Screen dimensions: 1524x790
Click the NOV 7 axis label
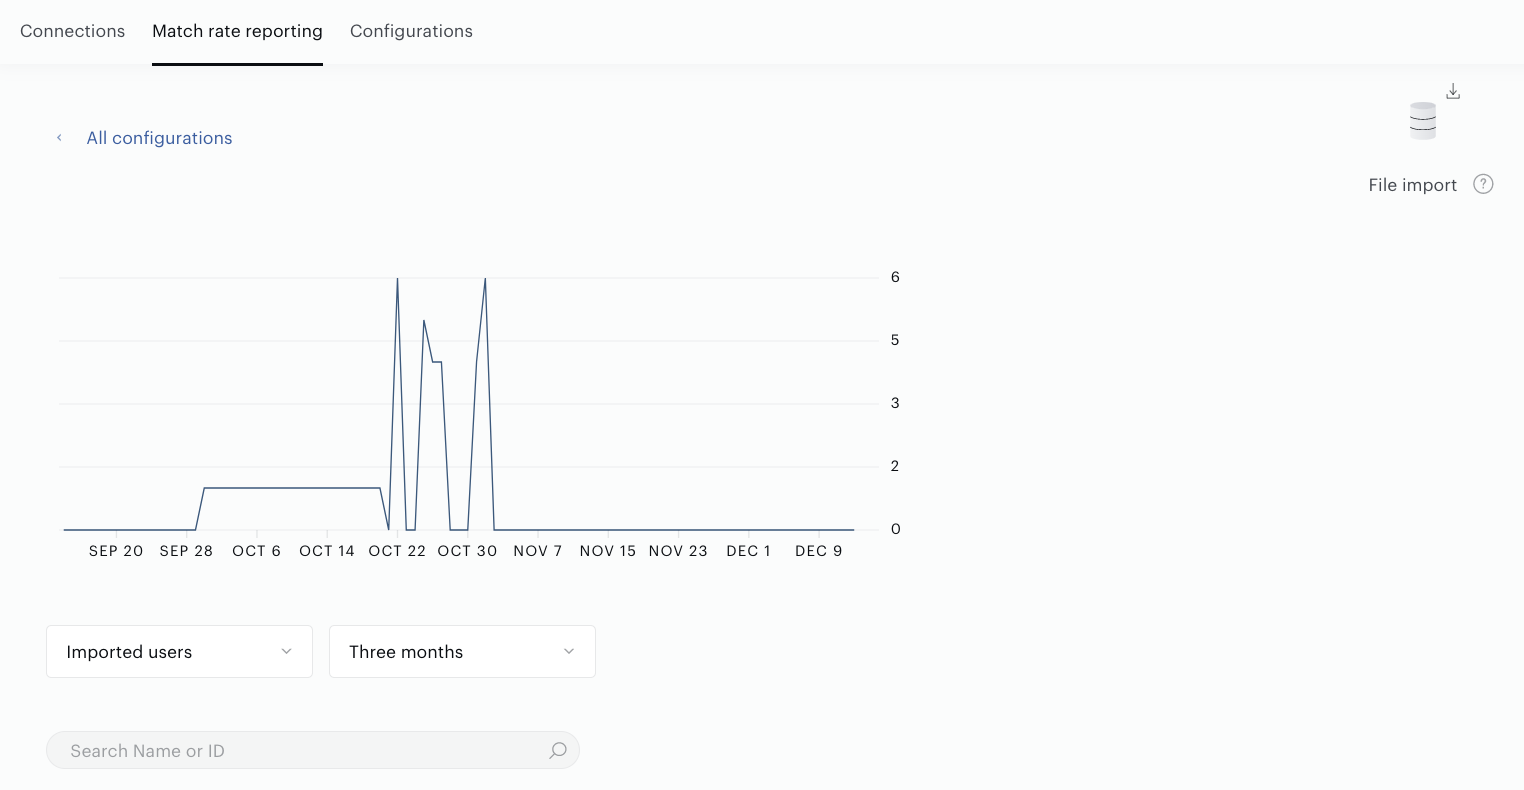[538, 551]
